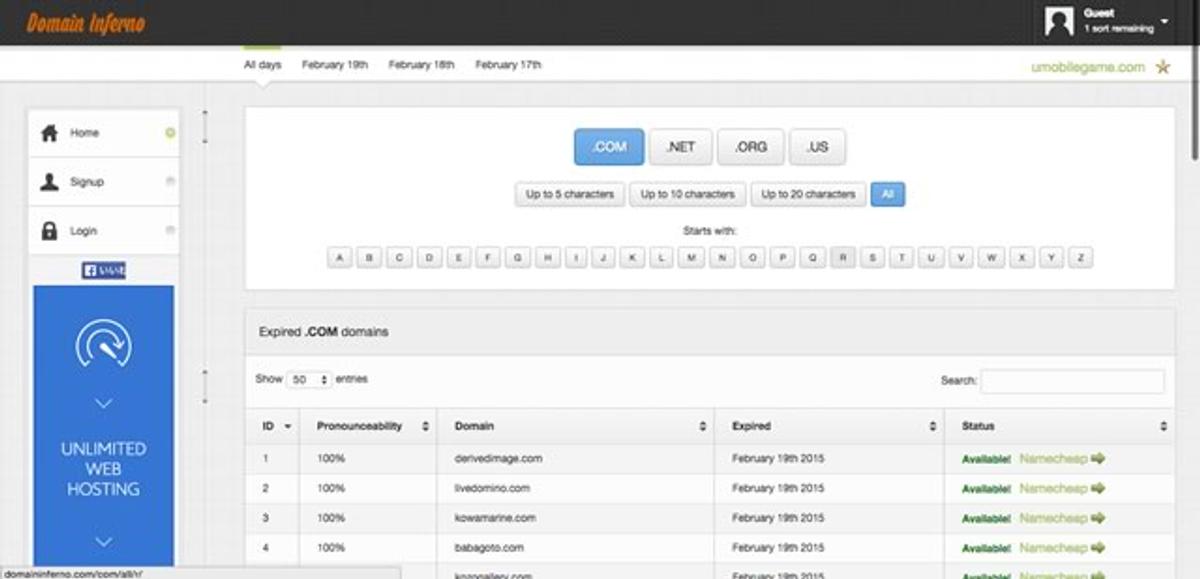
Task: Click the speedometer icon in hosting ad
Action: [103, 342]
